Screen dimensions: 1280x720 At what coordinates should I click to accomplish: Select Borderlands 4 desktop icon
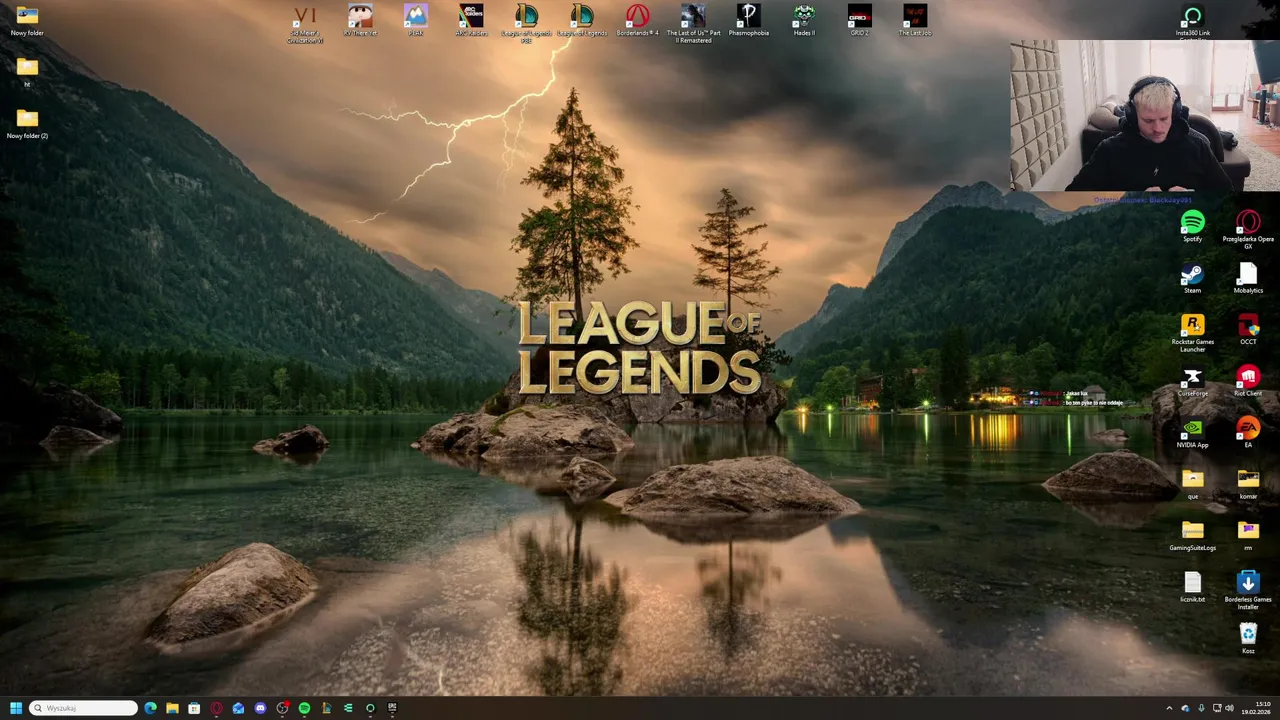(x=638, y=22)
